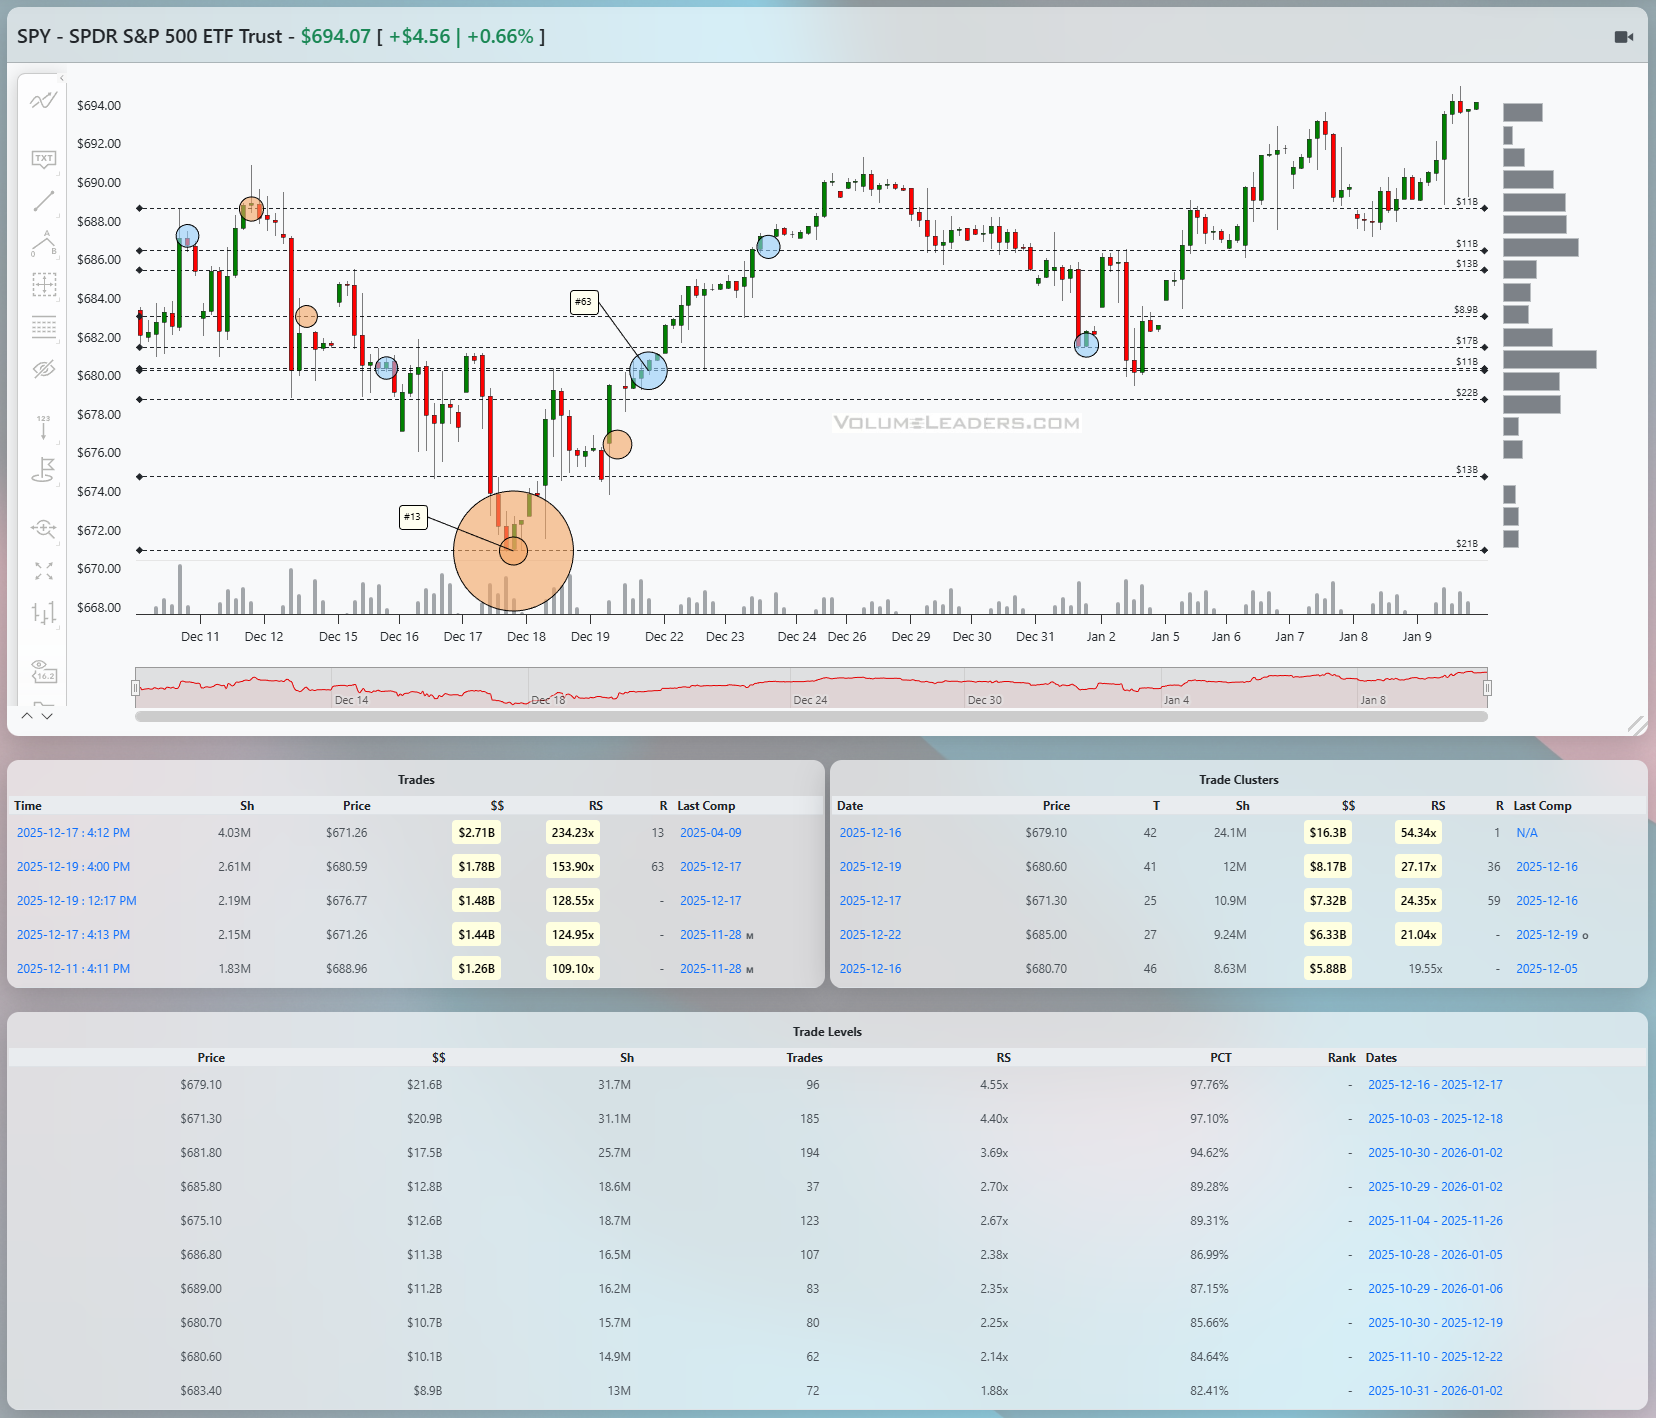Viewport: 1656px width, 1418px height.
Task: Click the $2.71B trade value badge
Action: [476, 833]
